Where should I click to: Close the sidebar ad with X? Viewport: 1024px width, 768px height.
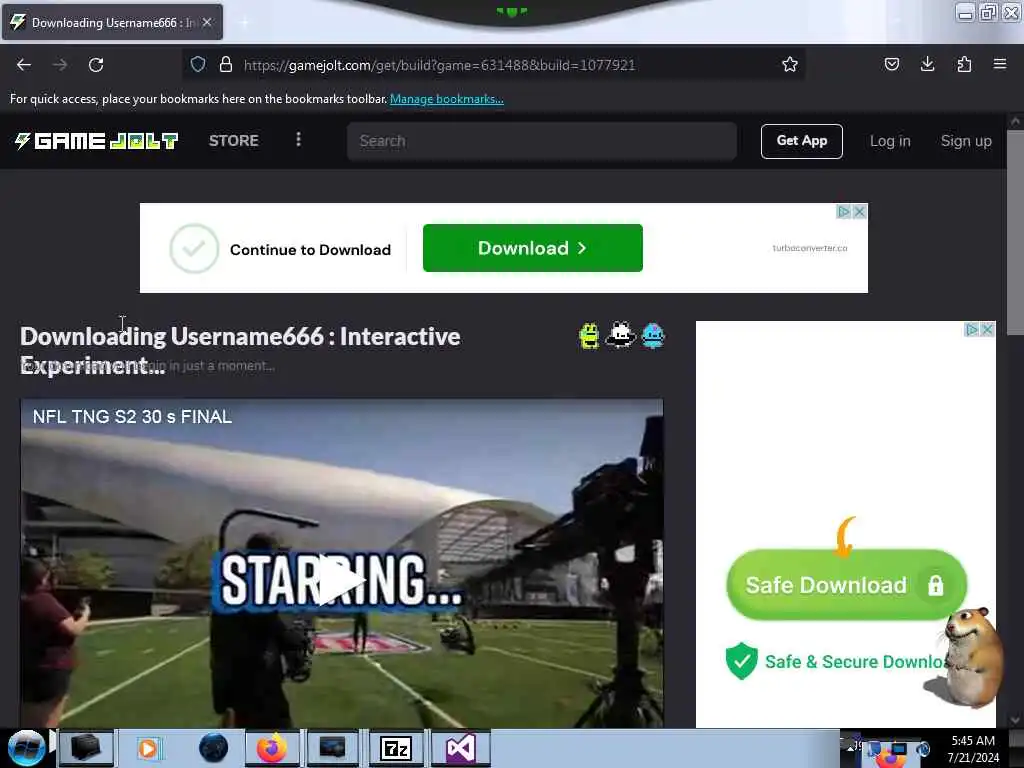pyautogui.click(x=987, y=330)
